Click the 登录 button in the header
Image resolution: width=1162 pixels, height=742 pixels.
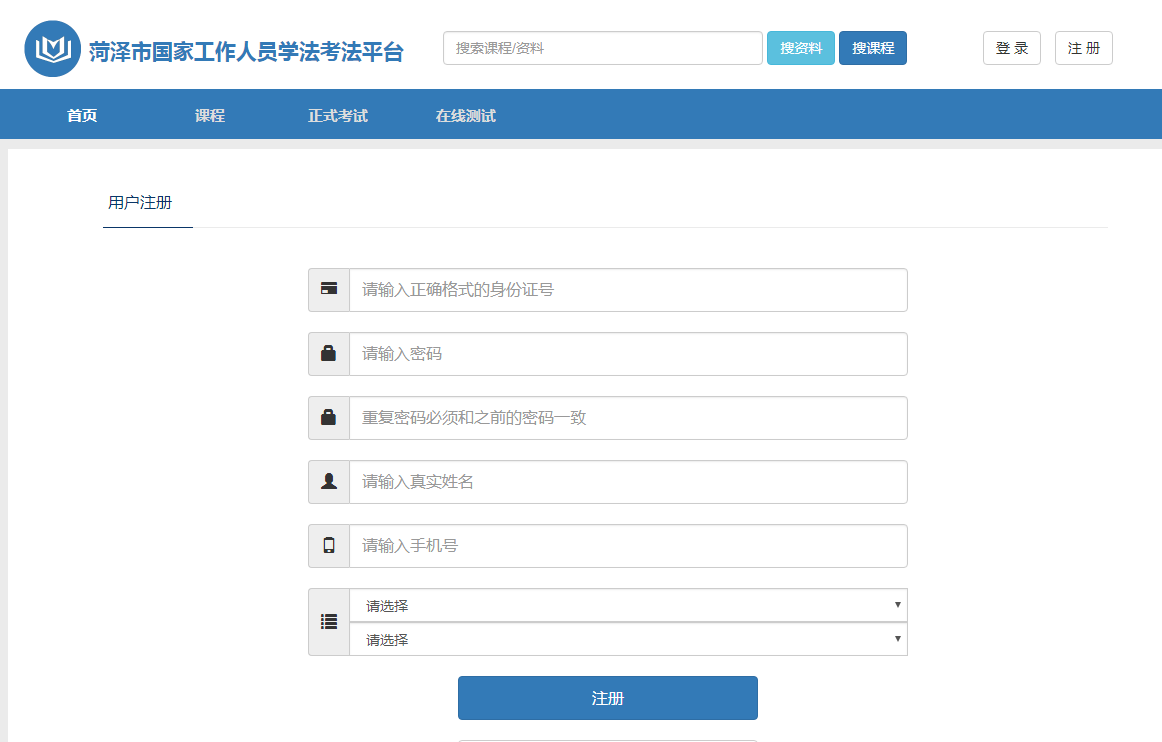tap(1012, 48)
